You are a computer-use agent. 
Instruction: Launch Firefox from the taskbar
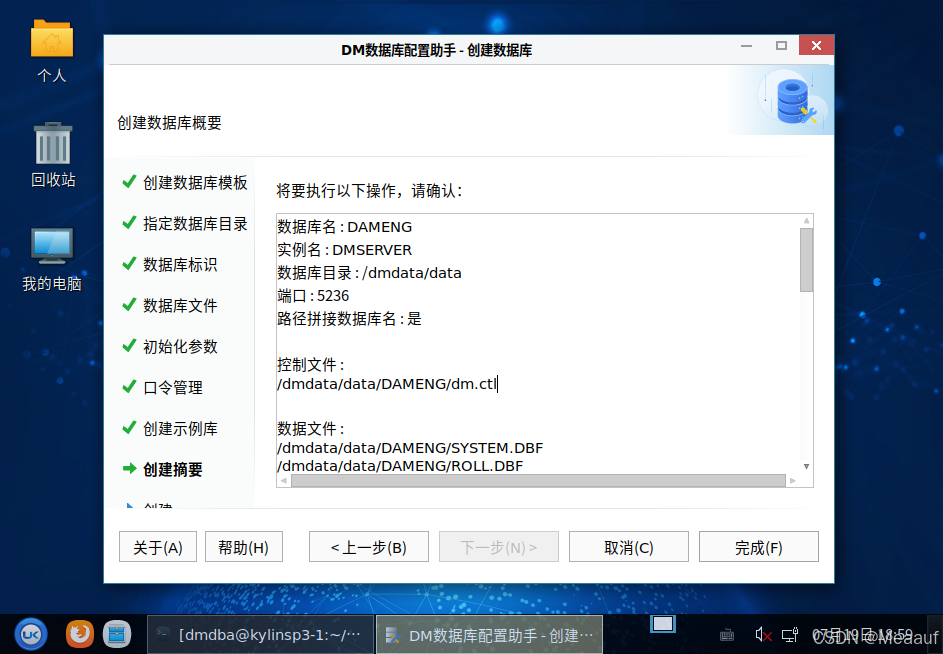pyautogui.click(x=79, y=634)
